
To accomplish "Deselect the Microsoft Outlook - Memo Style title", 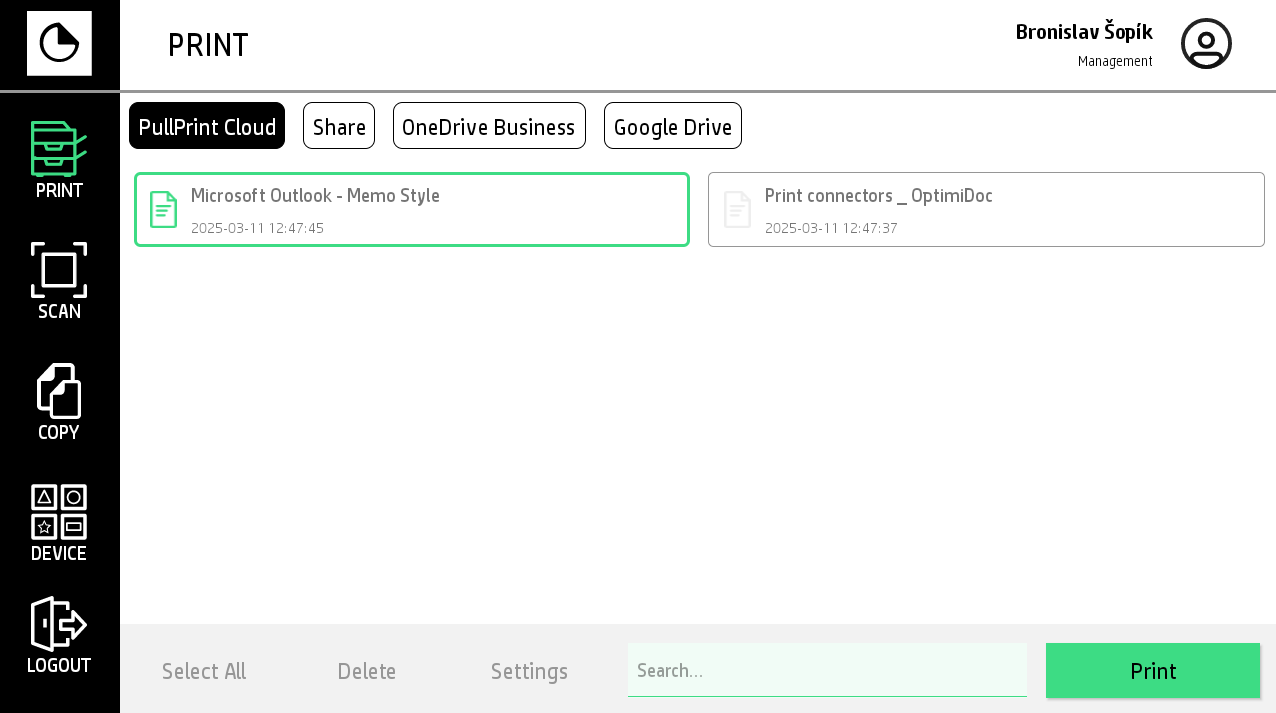I will tap(315, 196).
